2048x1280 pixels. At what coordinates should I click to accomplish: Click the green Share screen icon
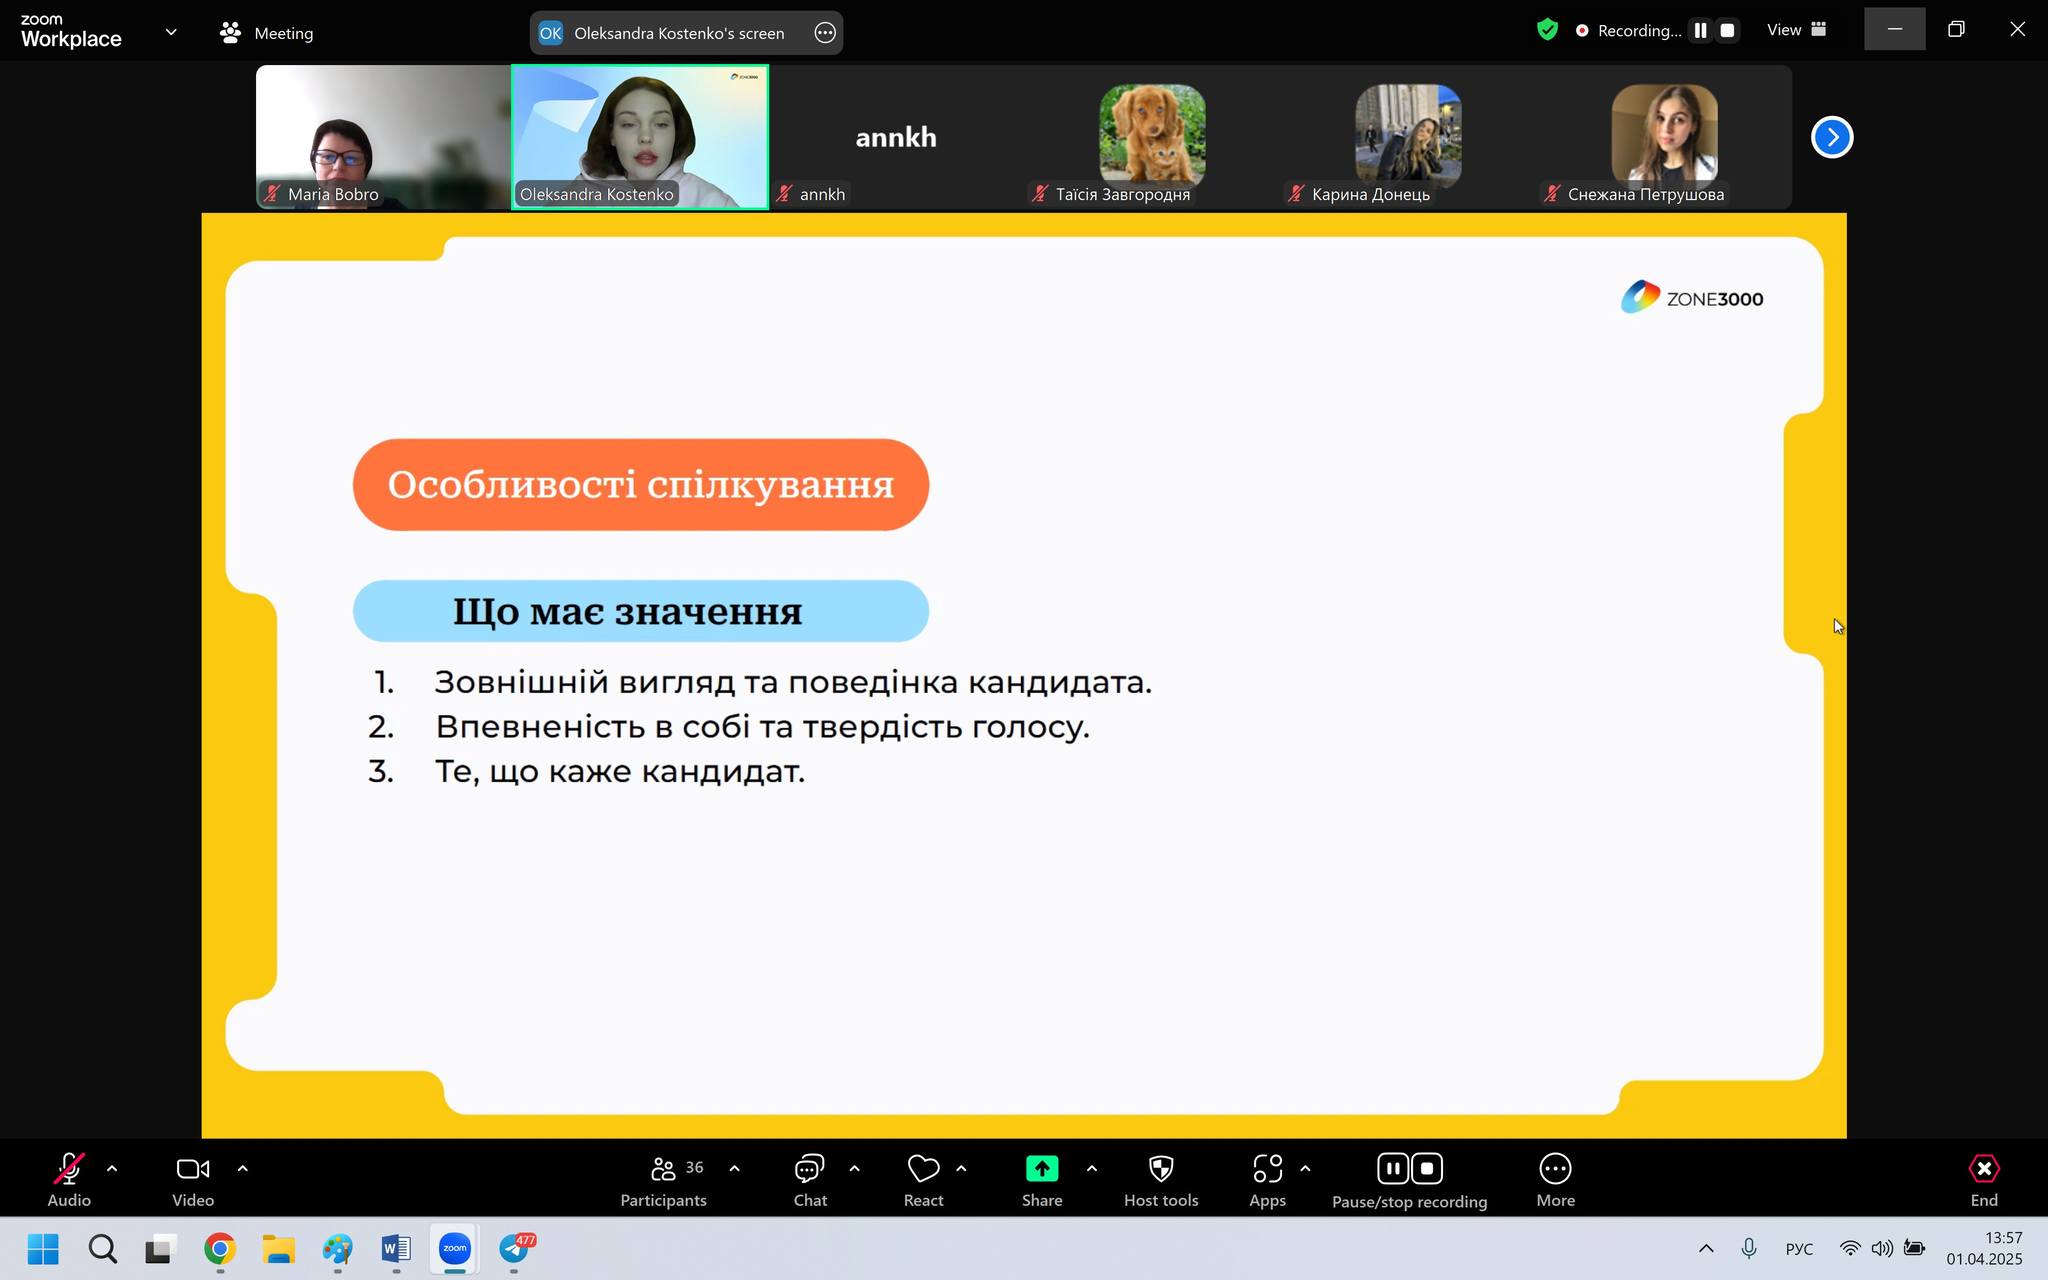[x=1041, y=1169]
